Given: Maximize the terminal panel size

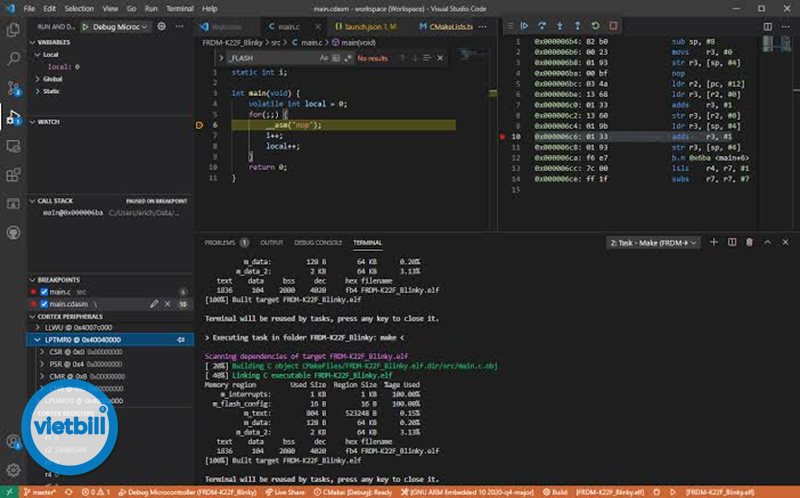Looking at the screenshot, I should click(767, 242).
